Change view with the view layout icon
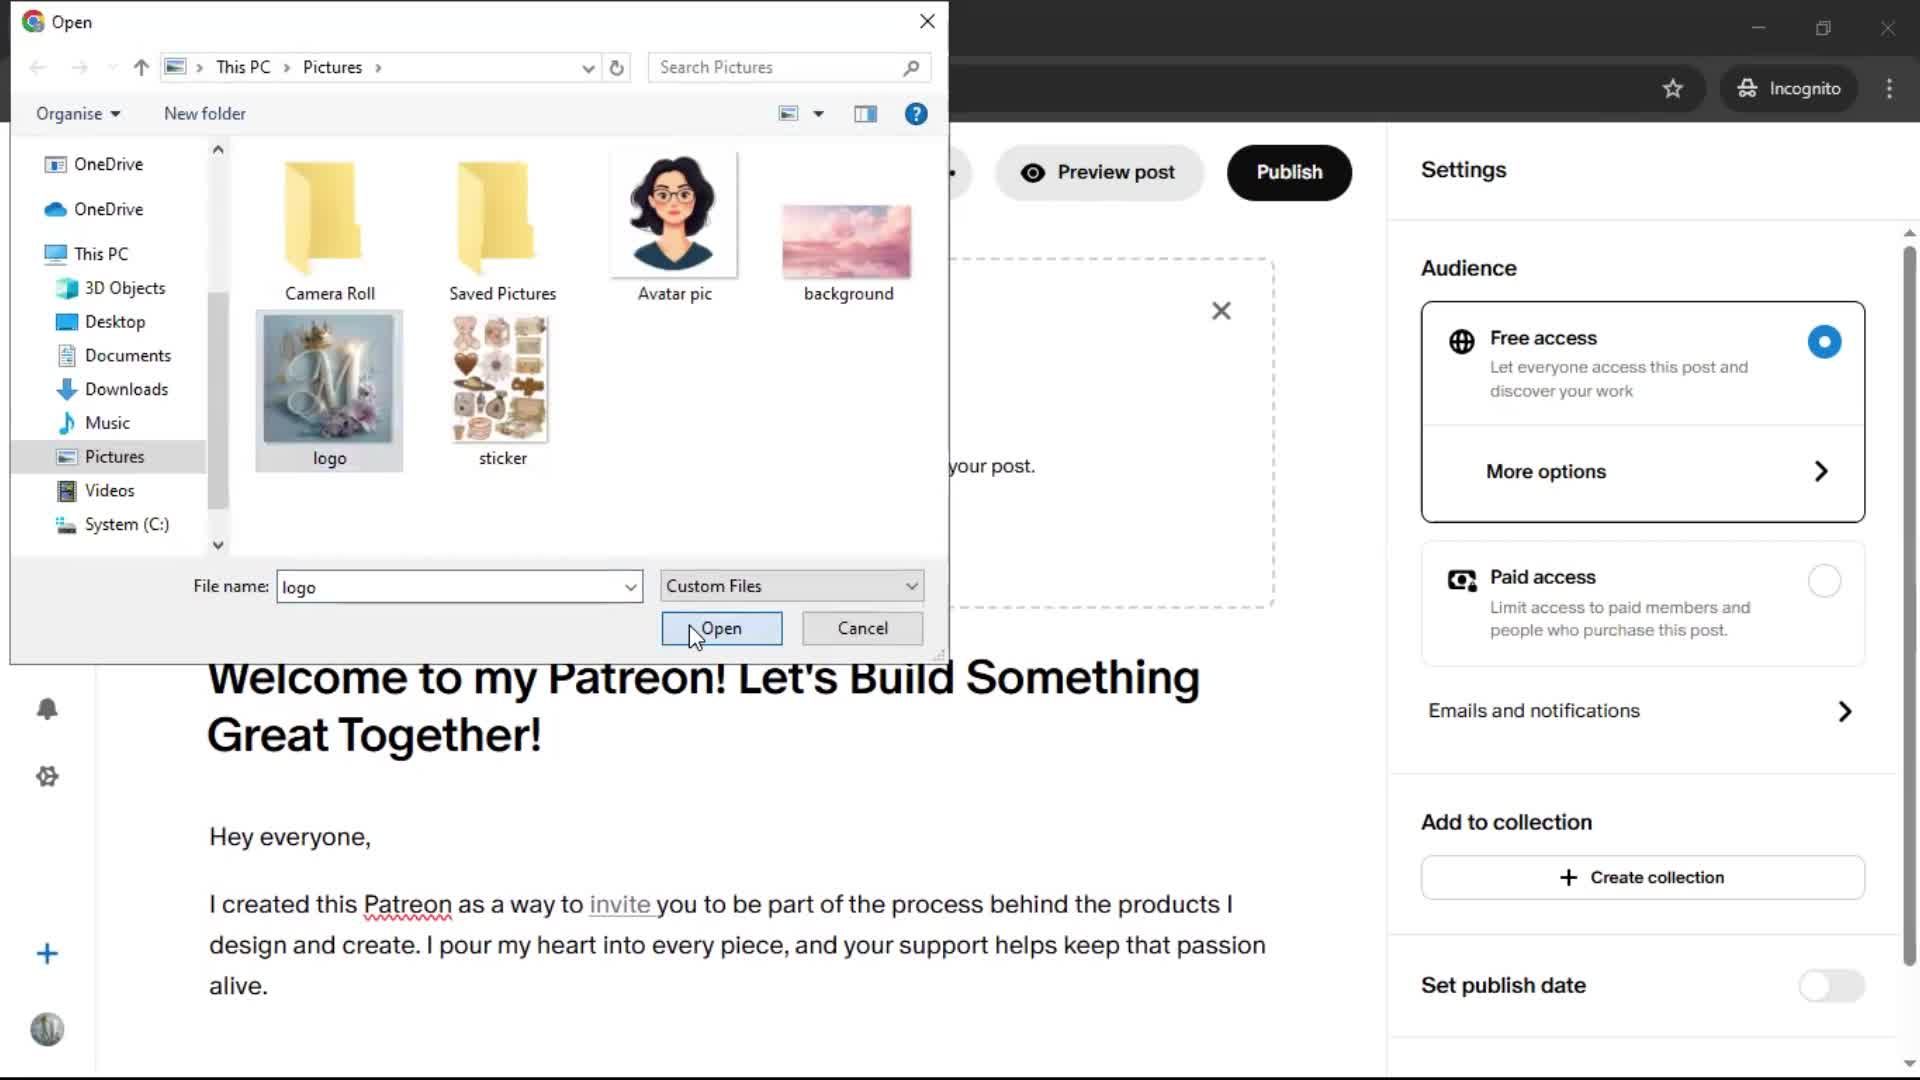 point(789,114)
